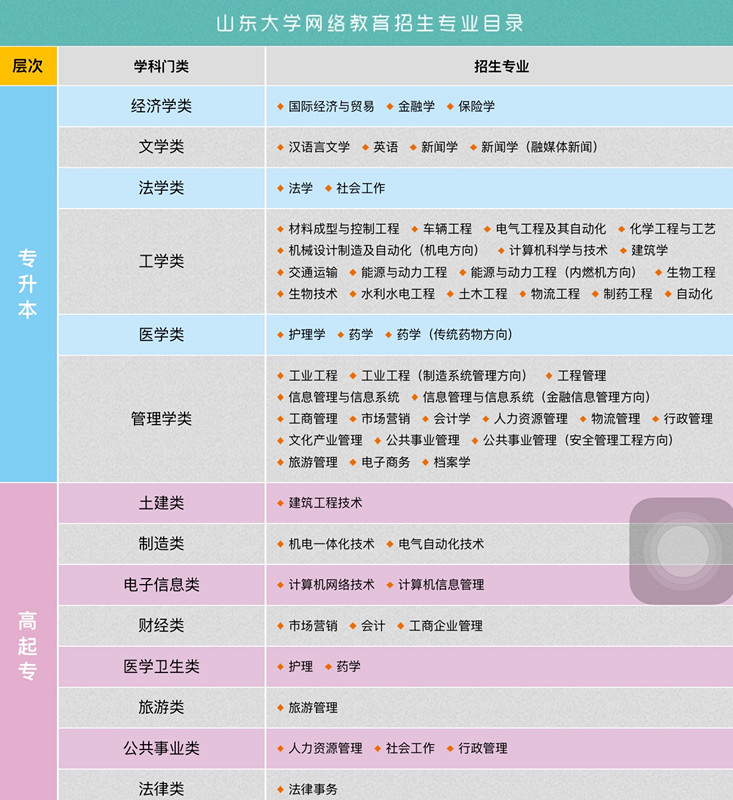
Task: Select the major 材料成型与控制工程
Action: click(x=344, y=229)
